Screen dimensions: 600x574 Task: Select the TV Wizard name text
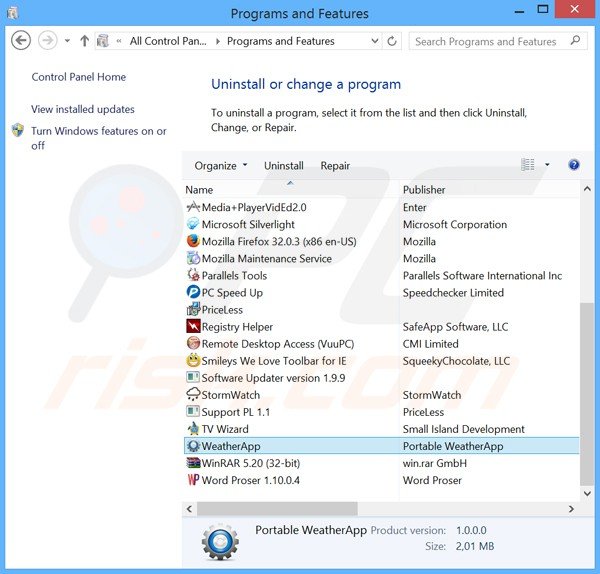[225, 429]
